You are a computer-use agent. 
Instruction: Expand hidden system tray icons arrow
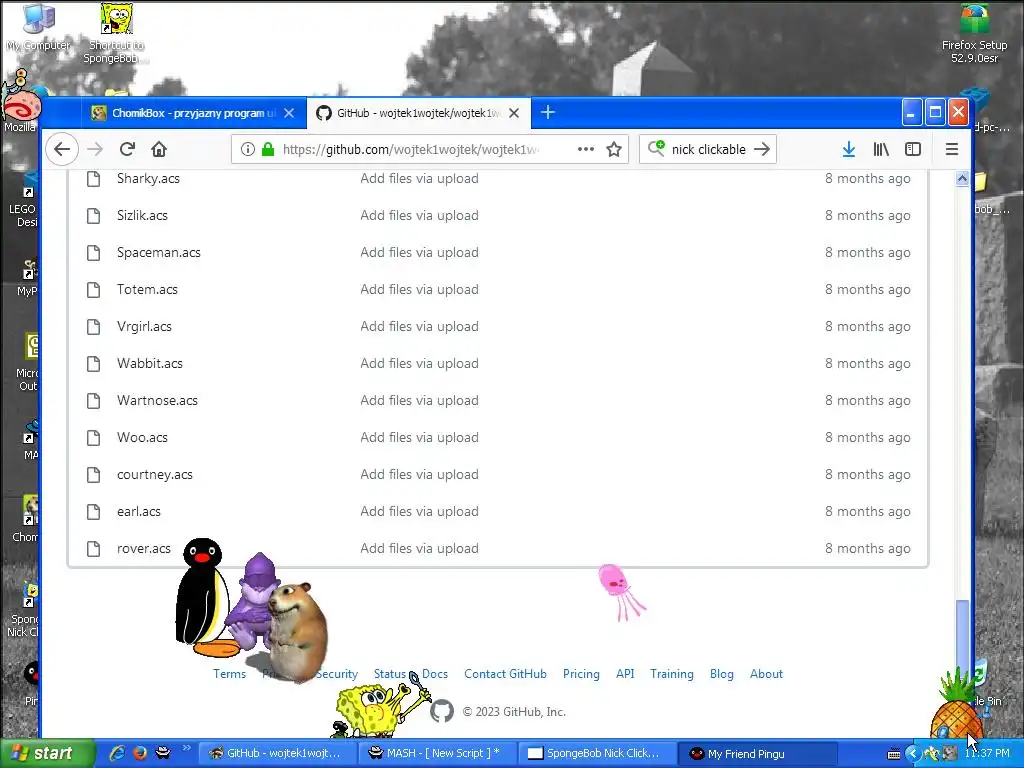(x=912, y=754)
